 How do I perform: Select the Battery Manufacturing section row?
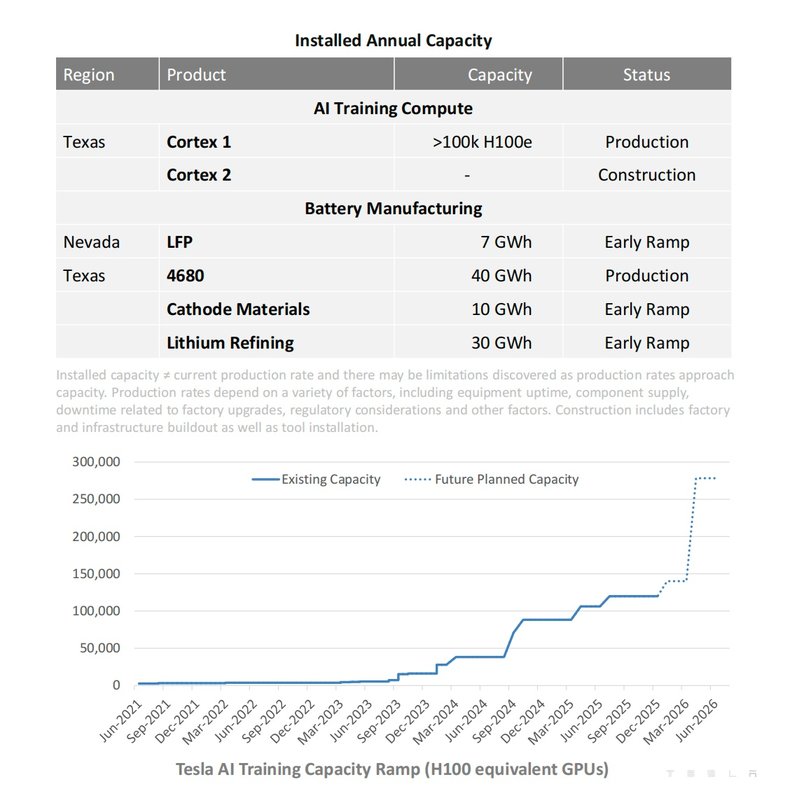point(393,208)
